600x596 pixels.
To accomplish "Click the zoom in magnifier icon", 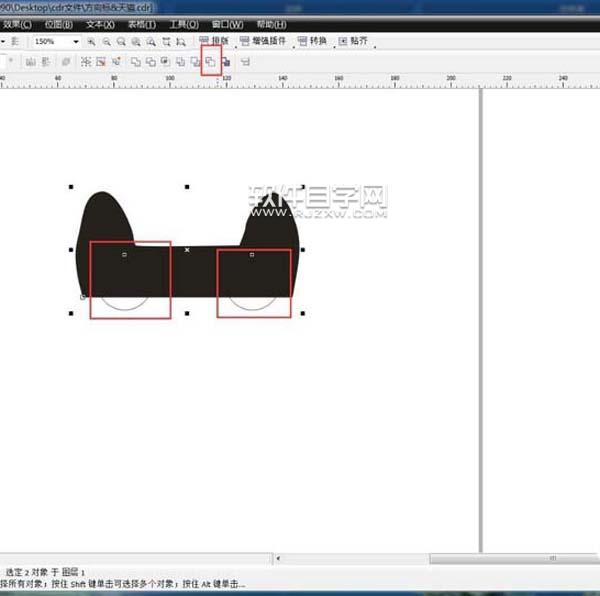I will point(91,42).
